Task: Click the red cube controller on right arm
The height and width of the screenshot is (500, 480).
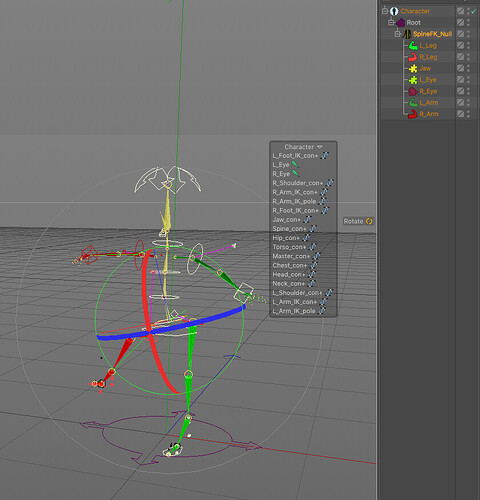Action: click(x=89, y=255)
